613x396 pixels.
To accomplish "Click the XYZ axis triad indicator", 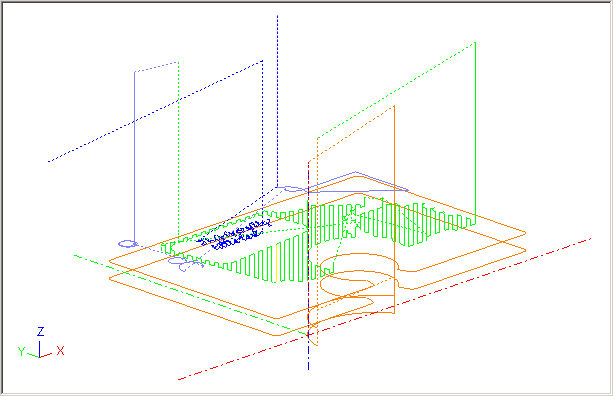I will 41,343.
